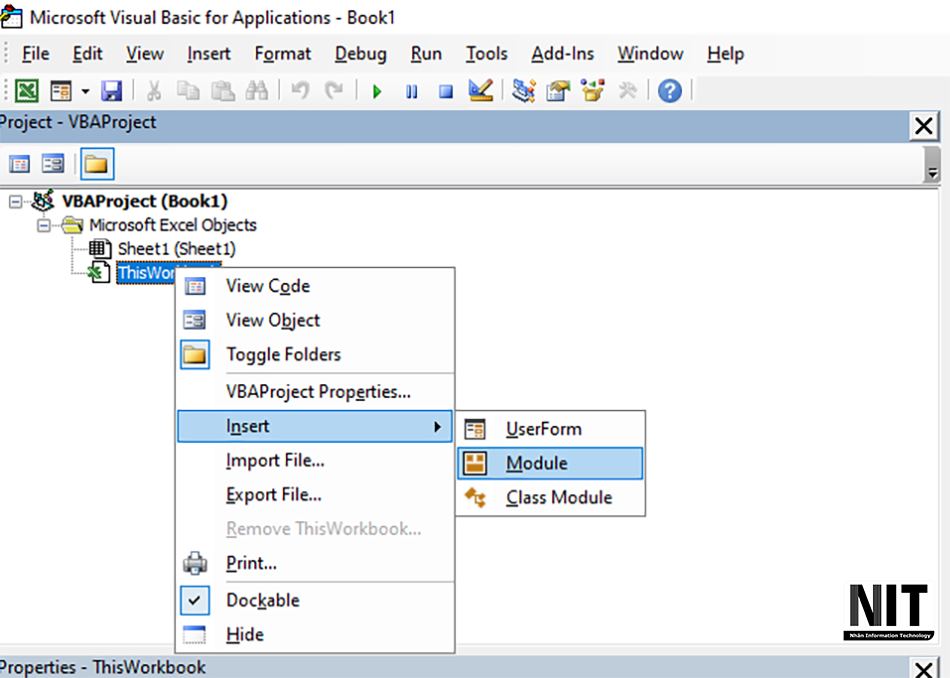Select Sheet1 (Sheet1) in project tree
Viewport: 950px width, 678px height.
click(x=176, y=249)
